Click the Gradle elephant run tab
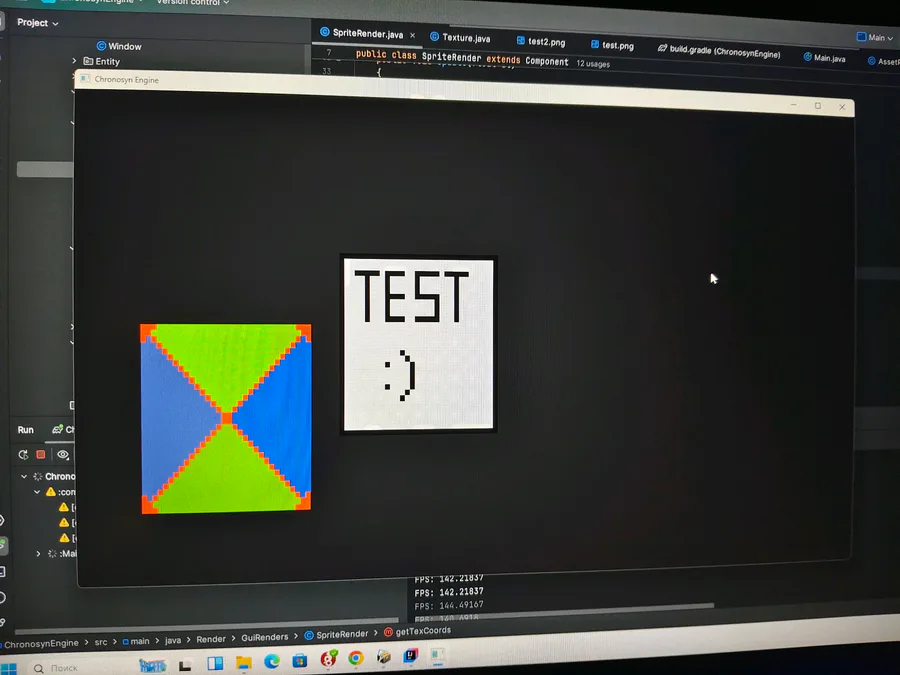Screen dimensions: 900x675 point(63,429)
